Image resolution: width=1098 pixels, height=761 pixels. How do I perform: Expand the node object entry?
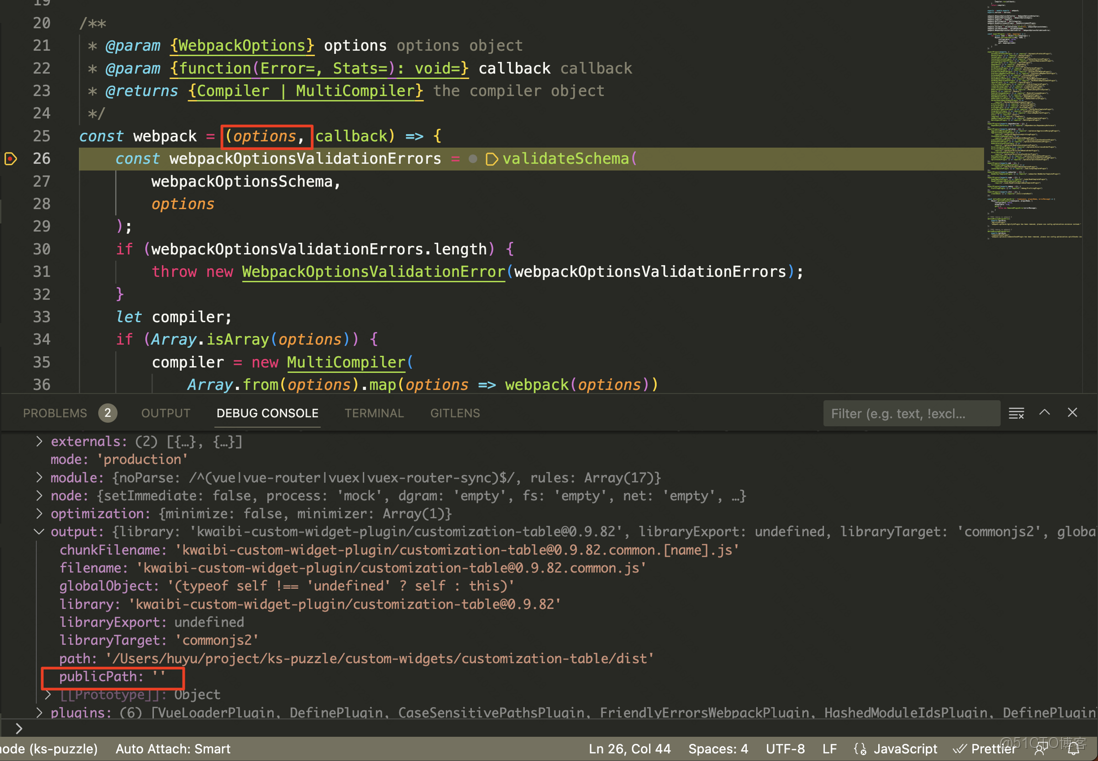(x=39, y=496)
